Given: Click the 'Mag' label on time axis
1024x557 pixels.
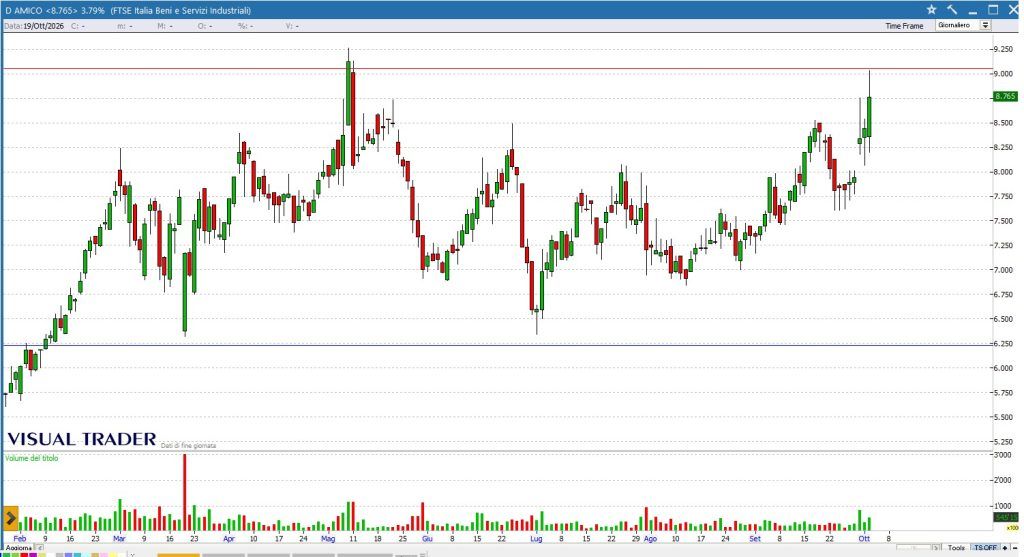Looking at the screenshot, I should [328, 539].
